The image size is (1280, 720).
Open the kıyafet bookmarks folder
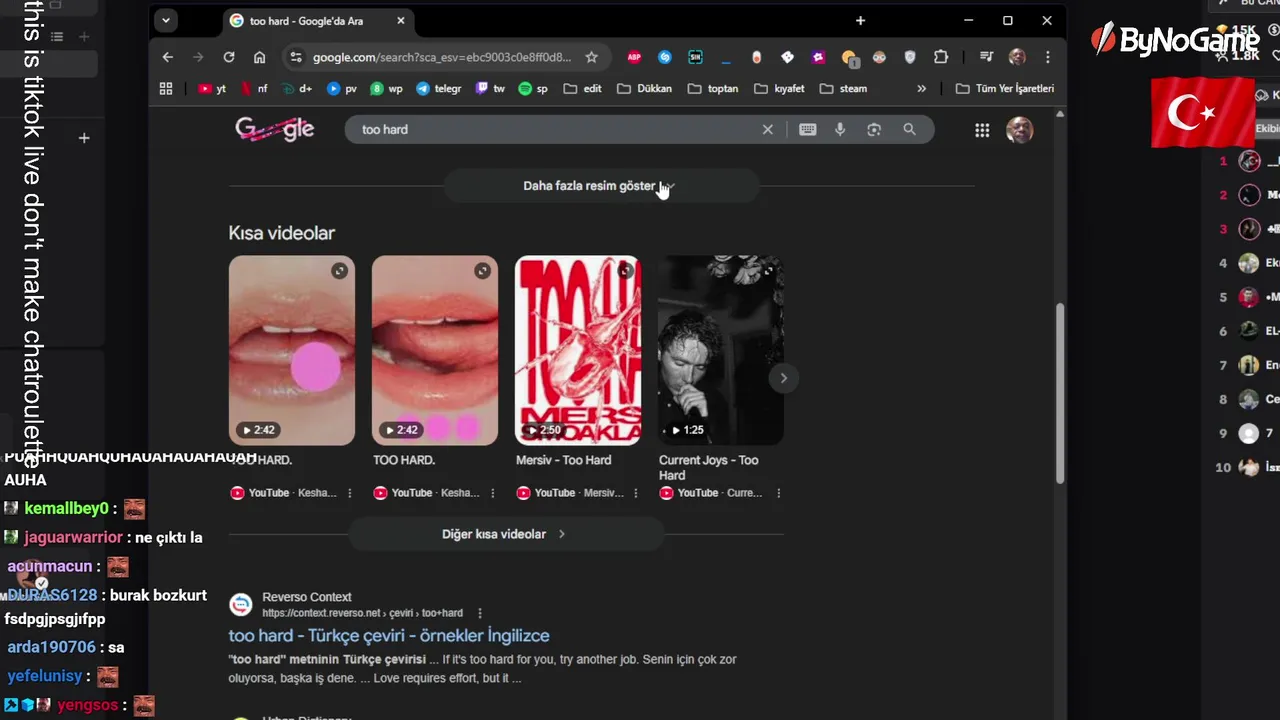779,88
